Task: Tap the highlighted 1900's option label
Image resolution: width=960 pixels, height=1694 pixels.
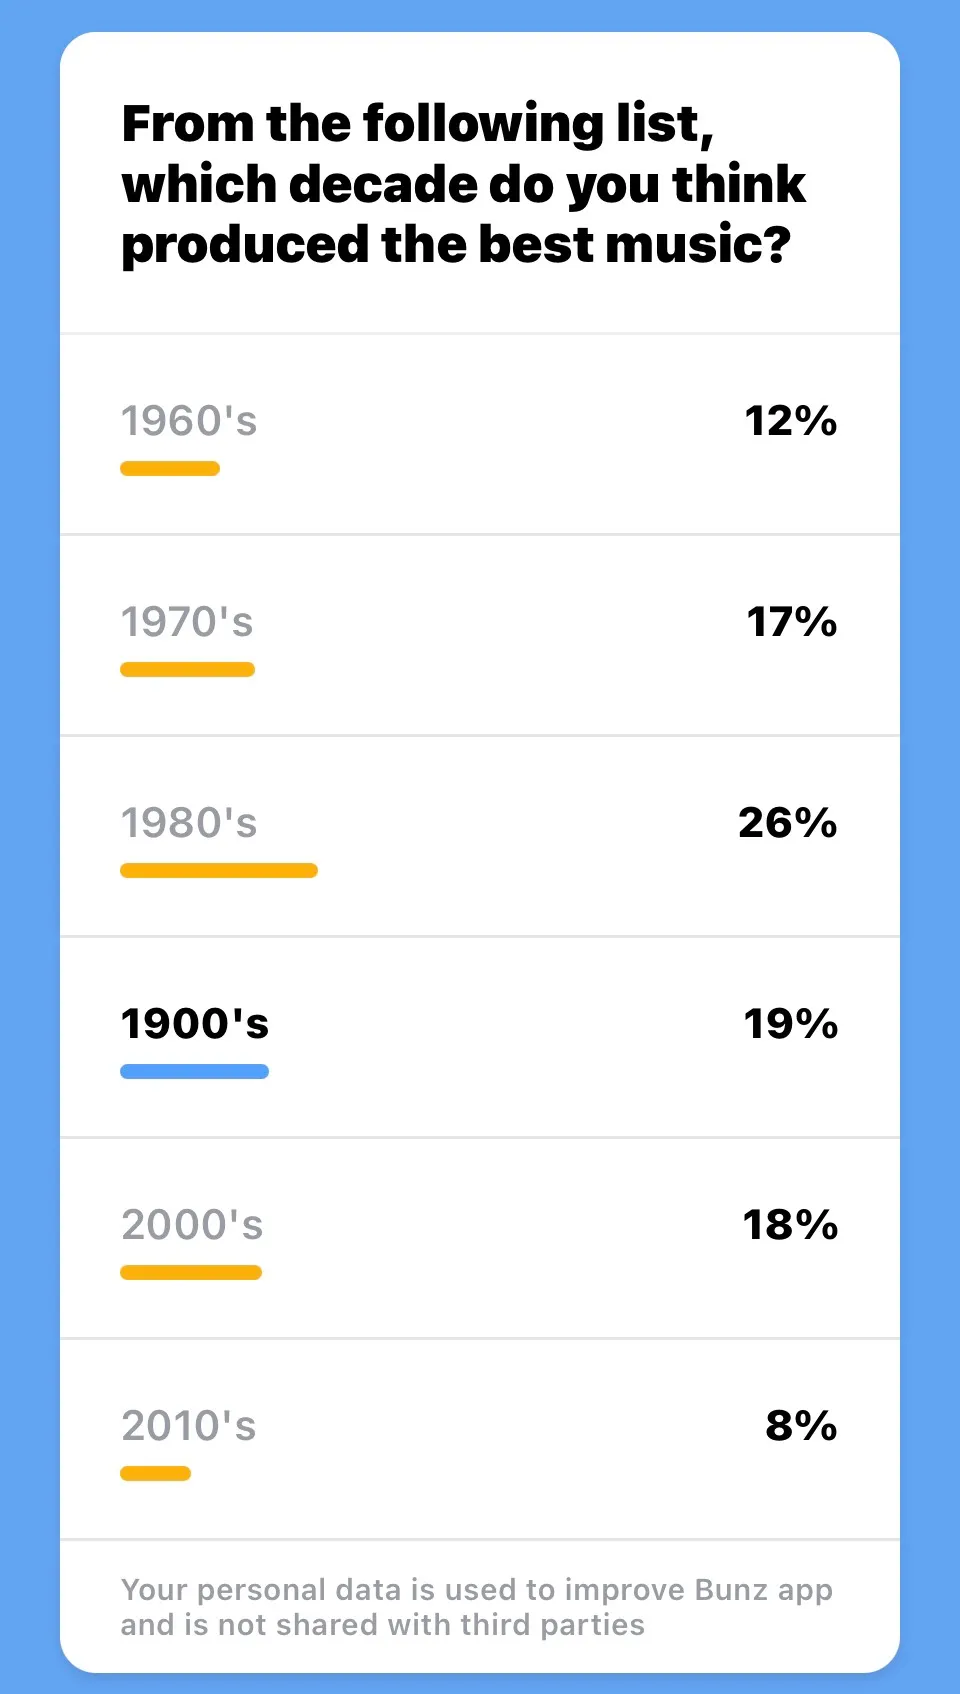Action: point(195,1024)
